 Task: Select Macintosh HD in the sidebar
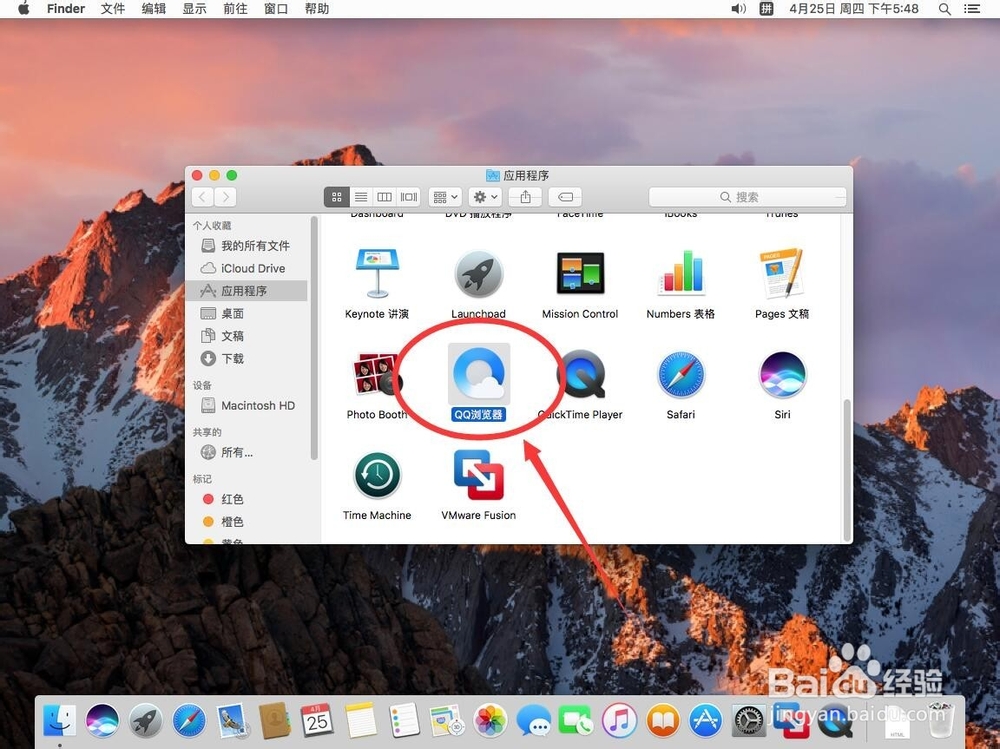247,406
